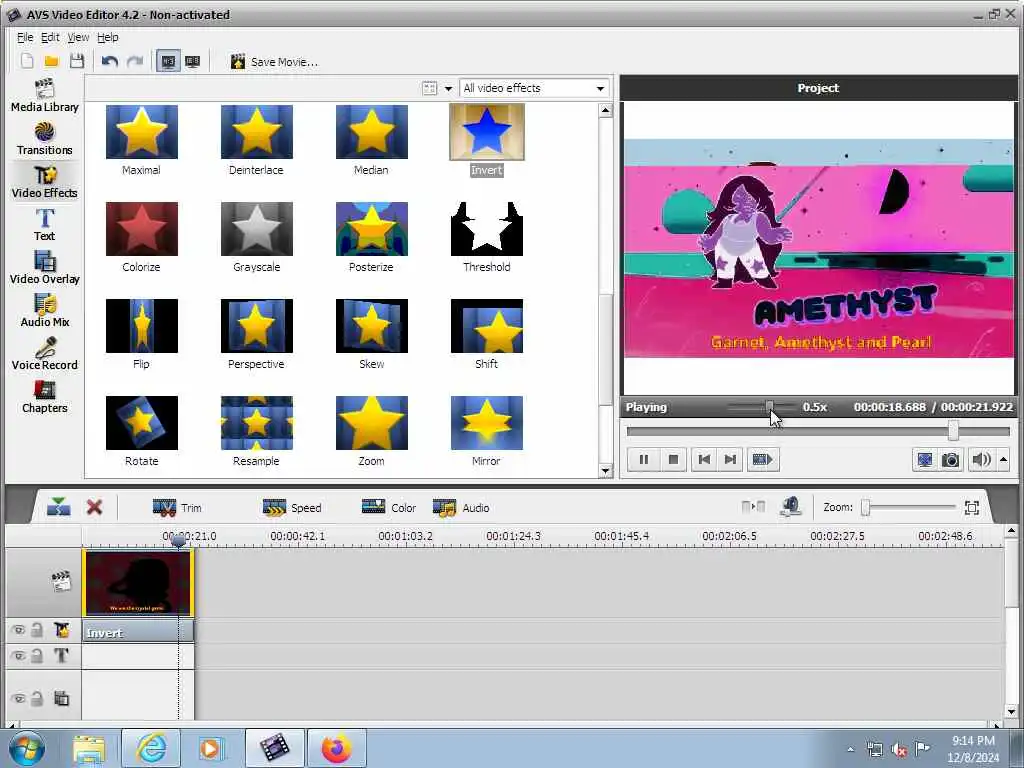Viewport: 1024px width, 768px height.
Task: Toggle lock on the text track
Action: [x=37, y=656]
